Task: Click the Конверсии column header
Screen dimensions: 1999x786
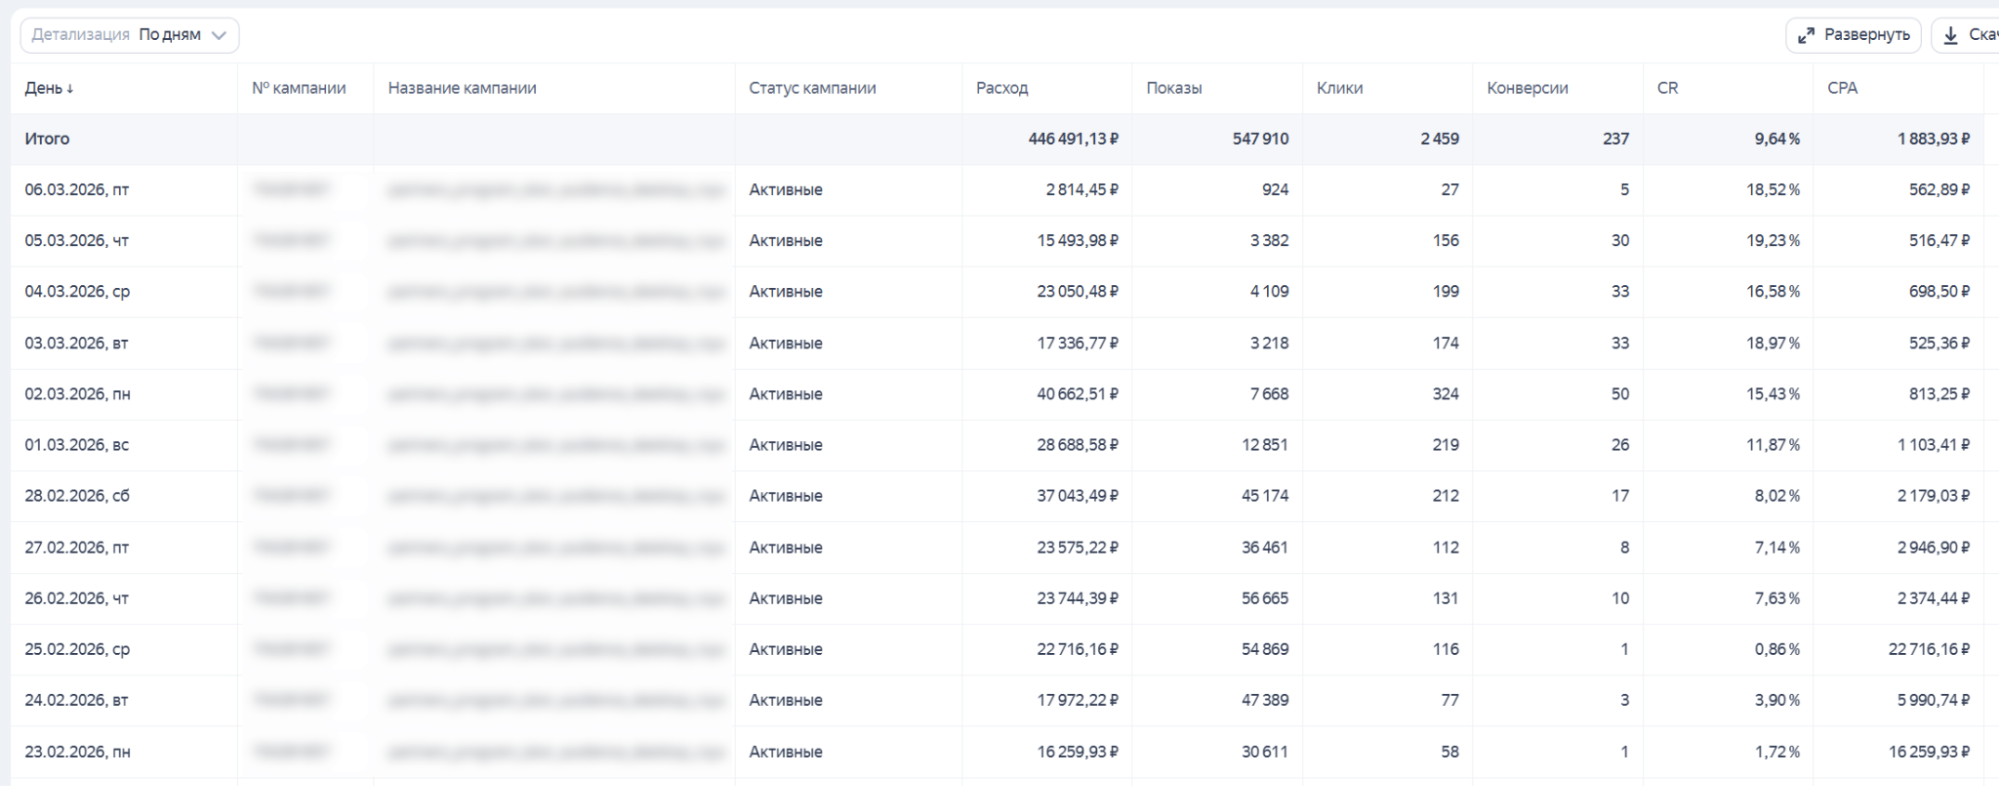Action: pos(1527,88)
